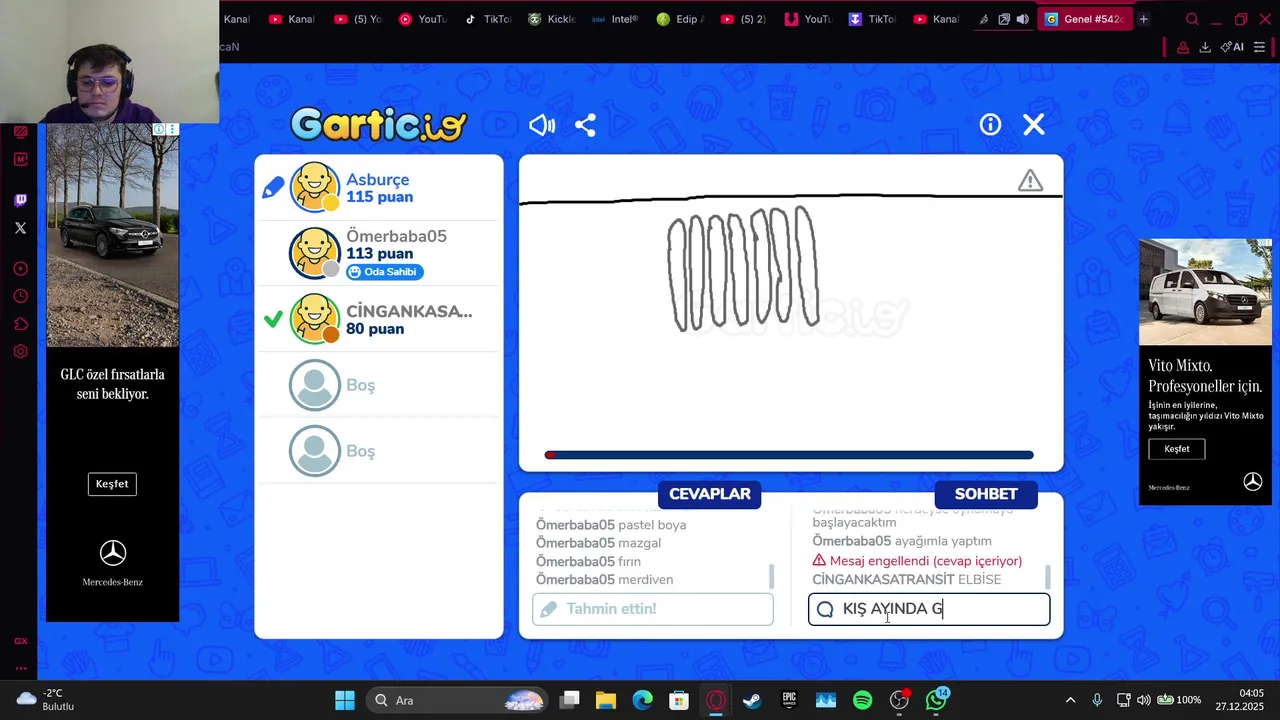Image resolution: width=1280 pixels, height=720 pixels.
Task: Open Twitch in the Opera sidebar
Action: point(20,200)
